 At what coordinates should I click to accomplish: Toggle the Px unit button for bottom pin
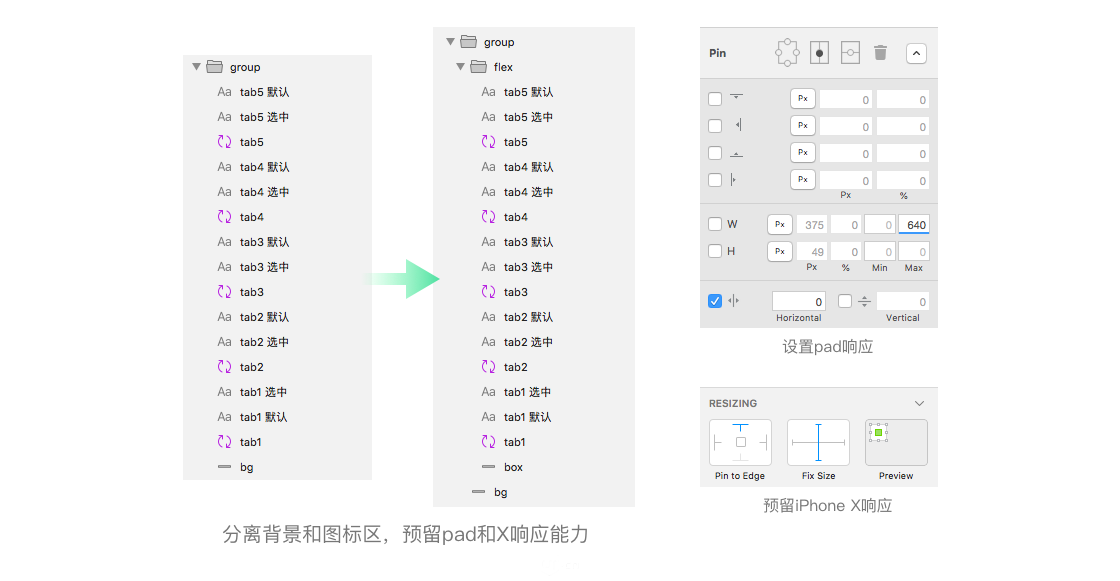pos(803,153)
